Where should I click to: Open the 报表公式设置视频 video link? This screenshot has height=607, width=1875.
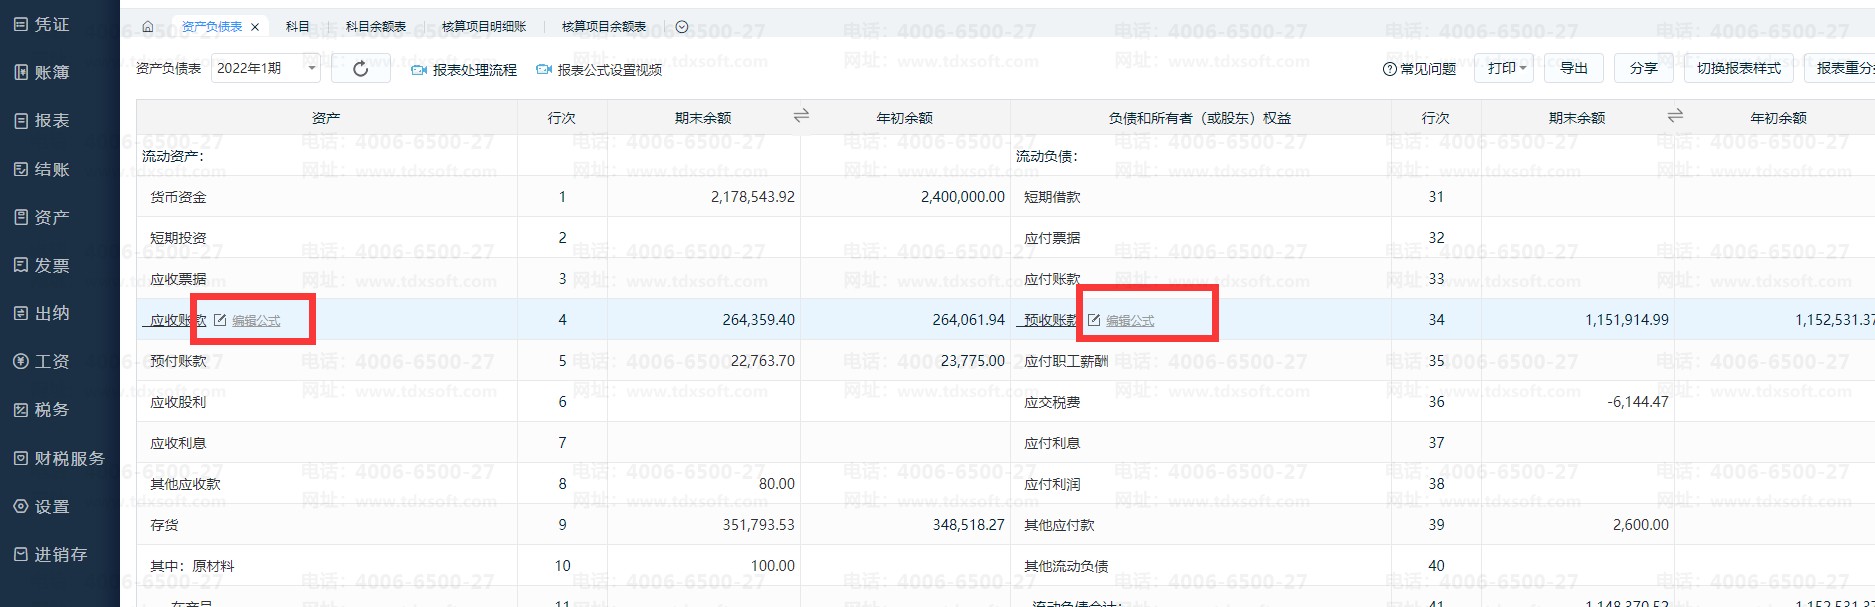[x=600, y=70]
